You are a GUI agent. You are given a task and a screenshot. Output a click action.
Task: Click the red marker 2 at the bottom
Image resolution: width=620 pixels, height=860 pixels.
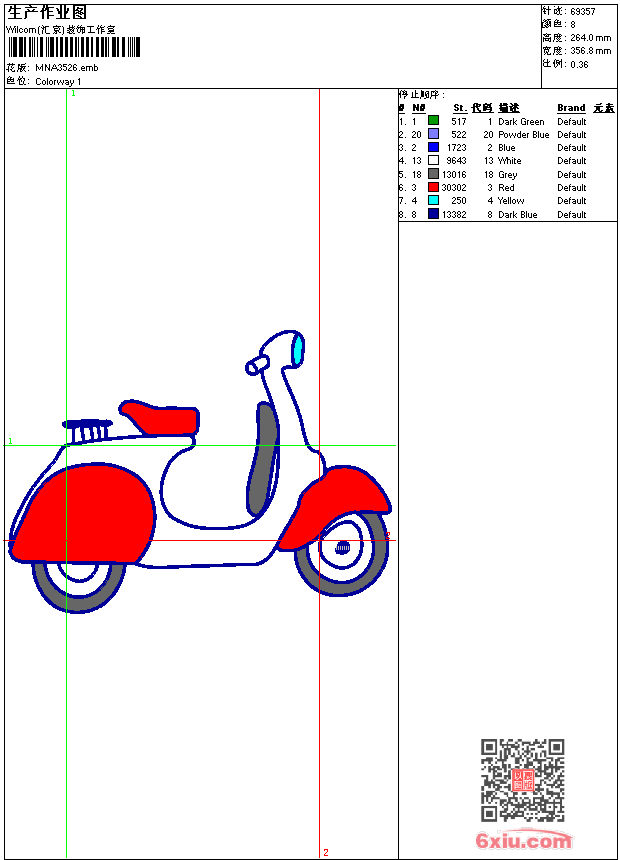(x=326, y=852)
